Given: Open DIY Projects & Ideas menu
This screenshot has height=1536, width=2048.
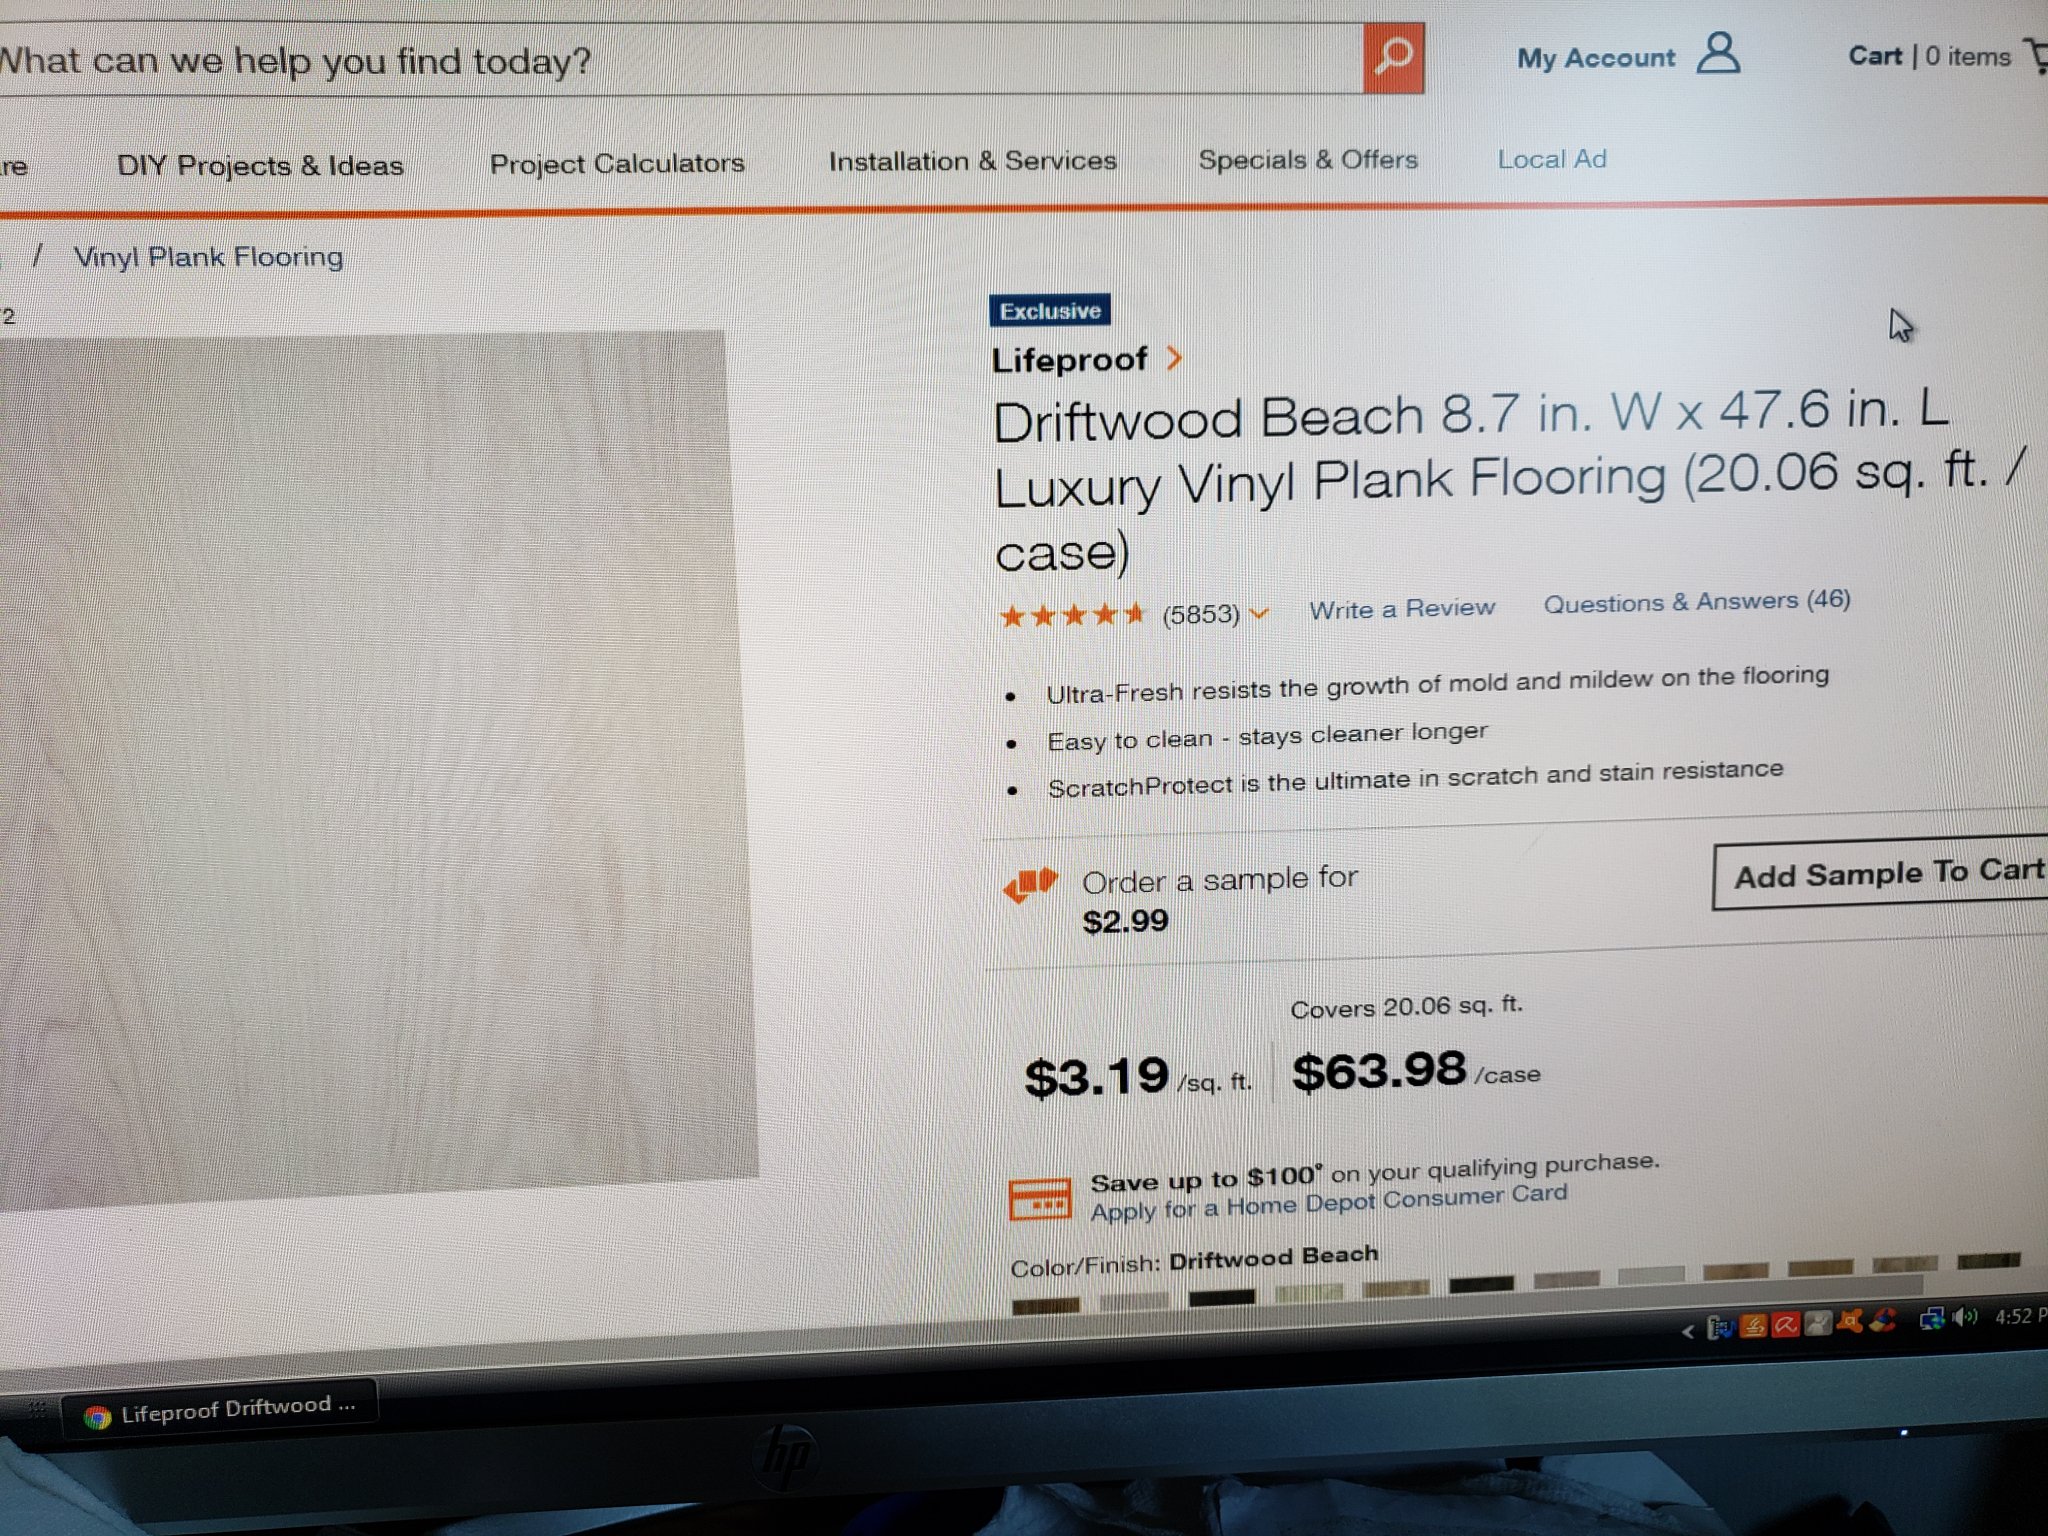Looking at the screenshot, I should (260, 165).
